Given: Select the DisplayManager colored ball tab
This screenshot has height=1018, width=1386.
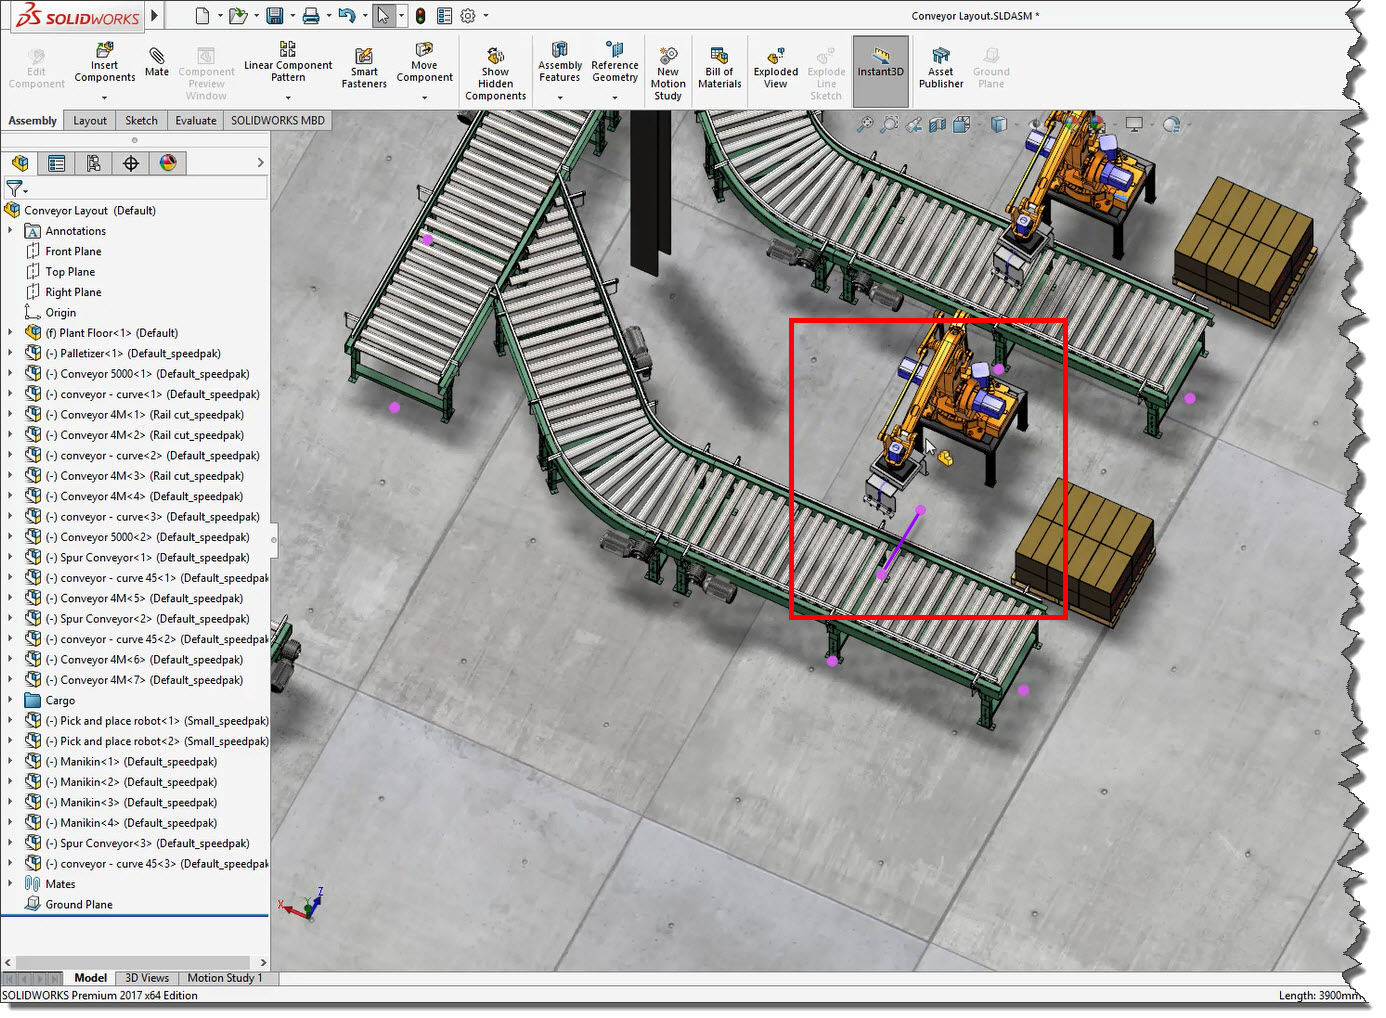Looking at the screenshot, I should pyautogui.click(x=168, y=162).
